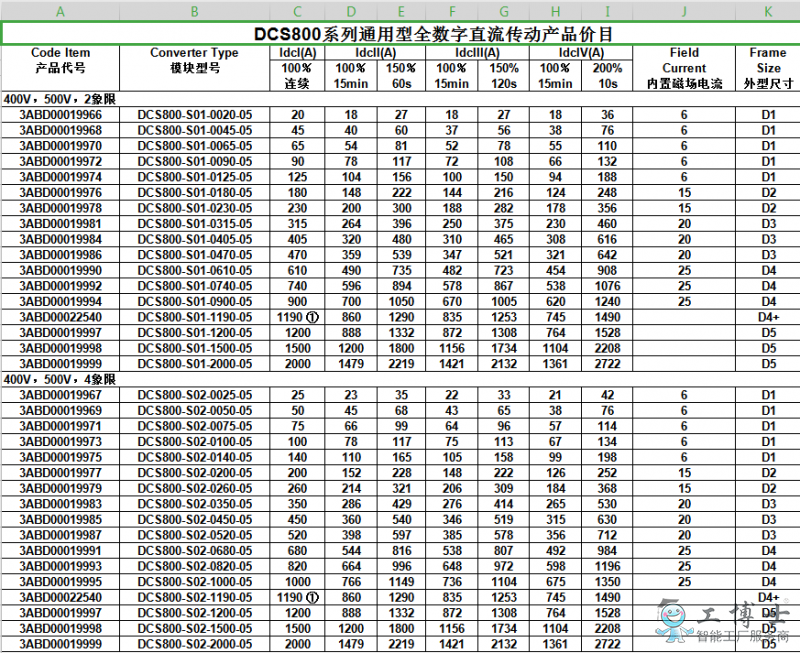Select column G header

point(504,11)
